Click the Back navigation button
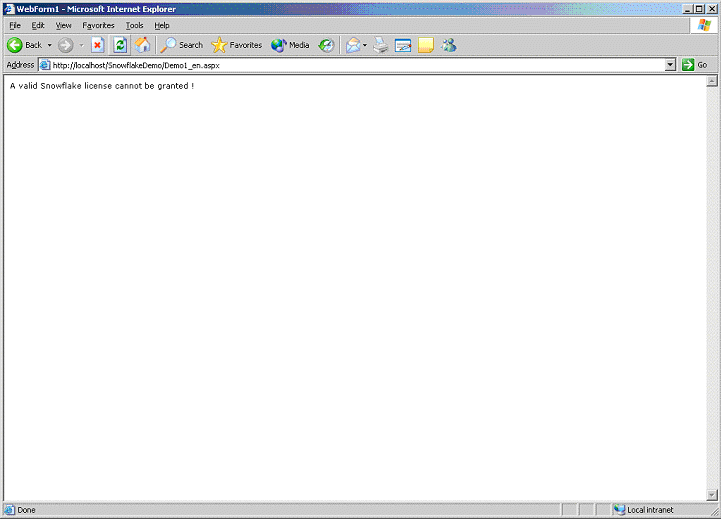This screenshot has width=721, height=519. point(25,45)
